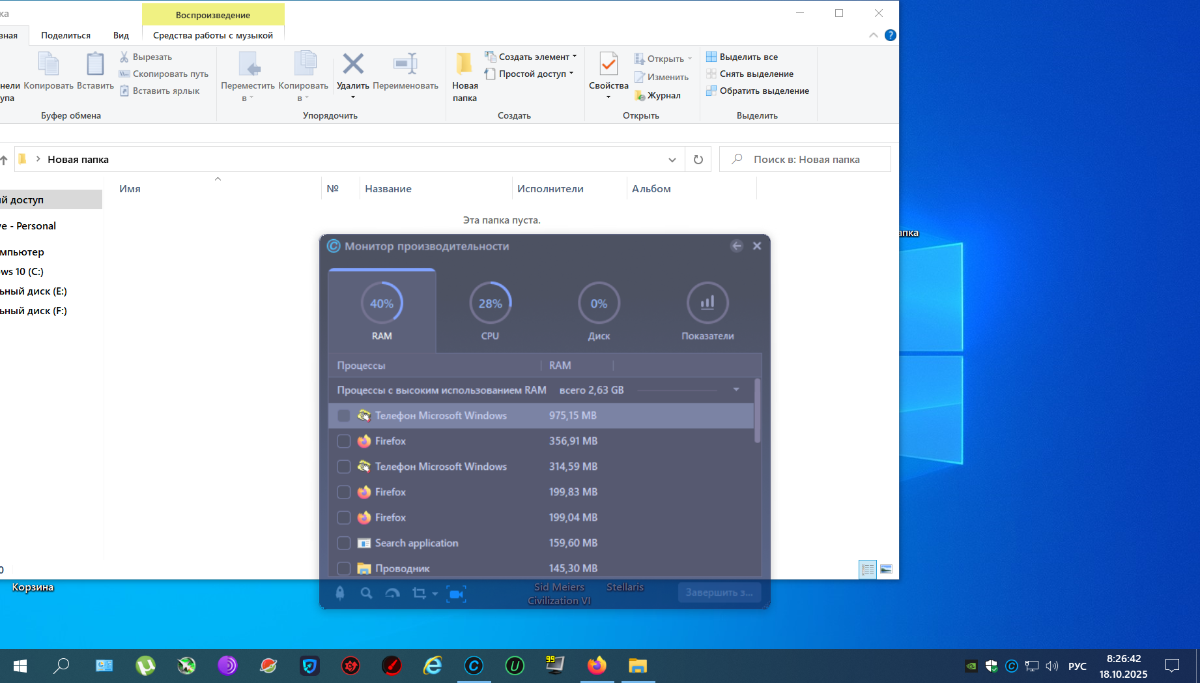
Task: Tick the checkbox beside Search application
Action: coord(344,544)
